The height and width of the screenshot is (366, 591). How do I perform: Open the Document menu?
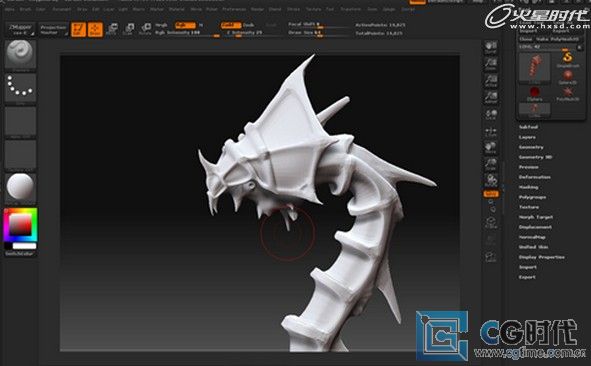61,9
